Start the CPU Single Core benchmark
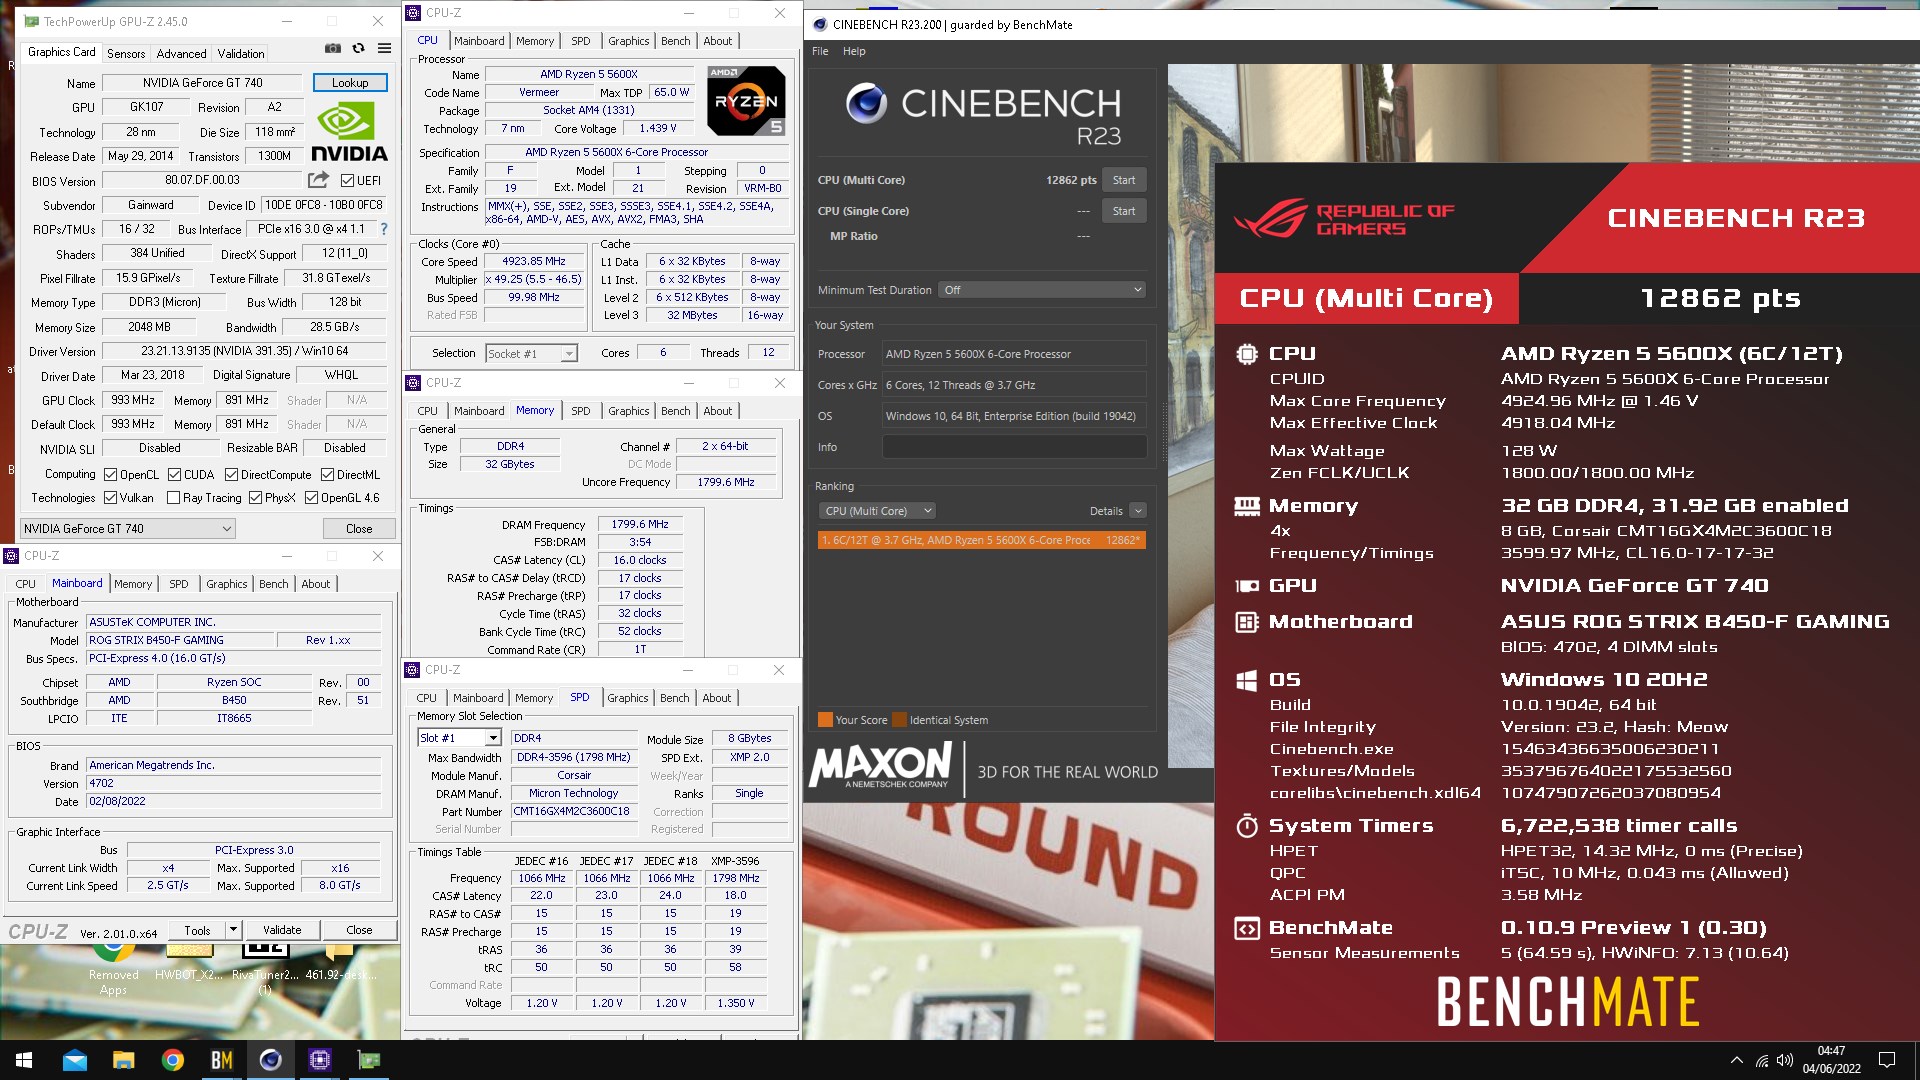Image resolution: width=1920 pixels, height=1080 pixels. click(x=1124, y=211)
